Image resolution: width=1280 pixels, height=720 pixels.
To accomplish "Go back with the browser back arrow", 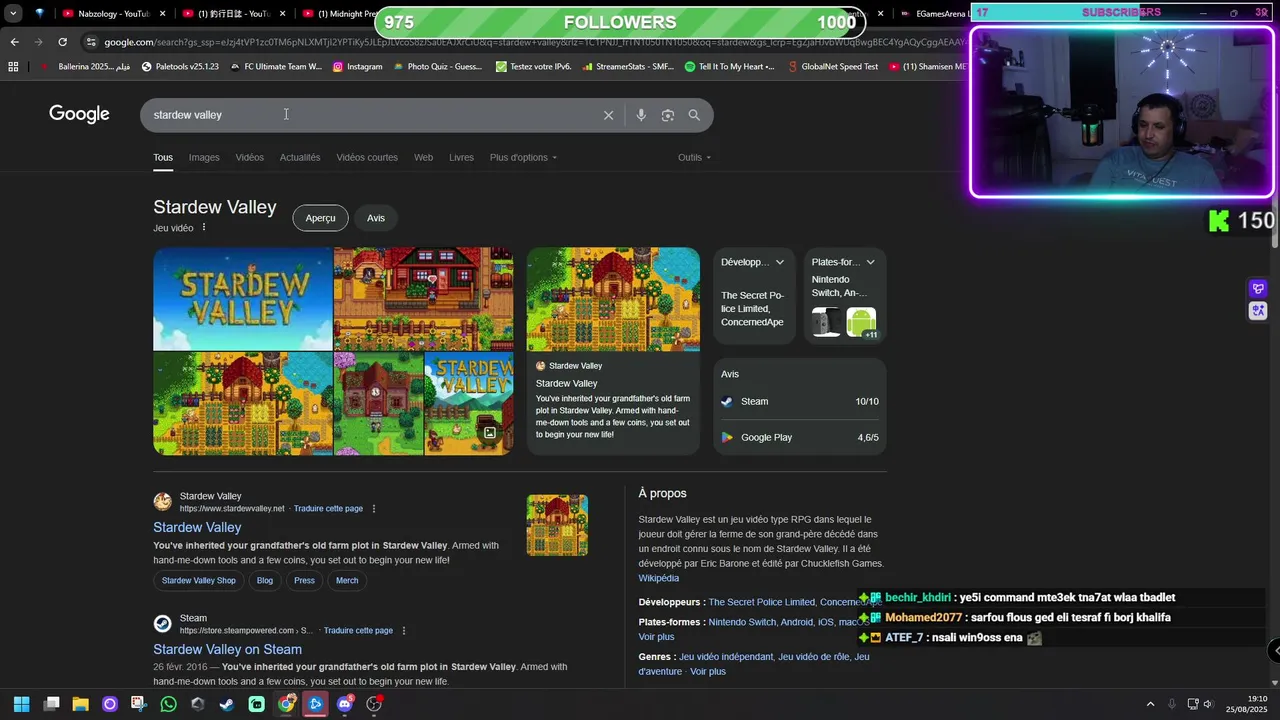I will [14, 42].
